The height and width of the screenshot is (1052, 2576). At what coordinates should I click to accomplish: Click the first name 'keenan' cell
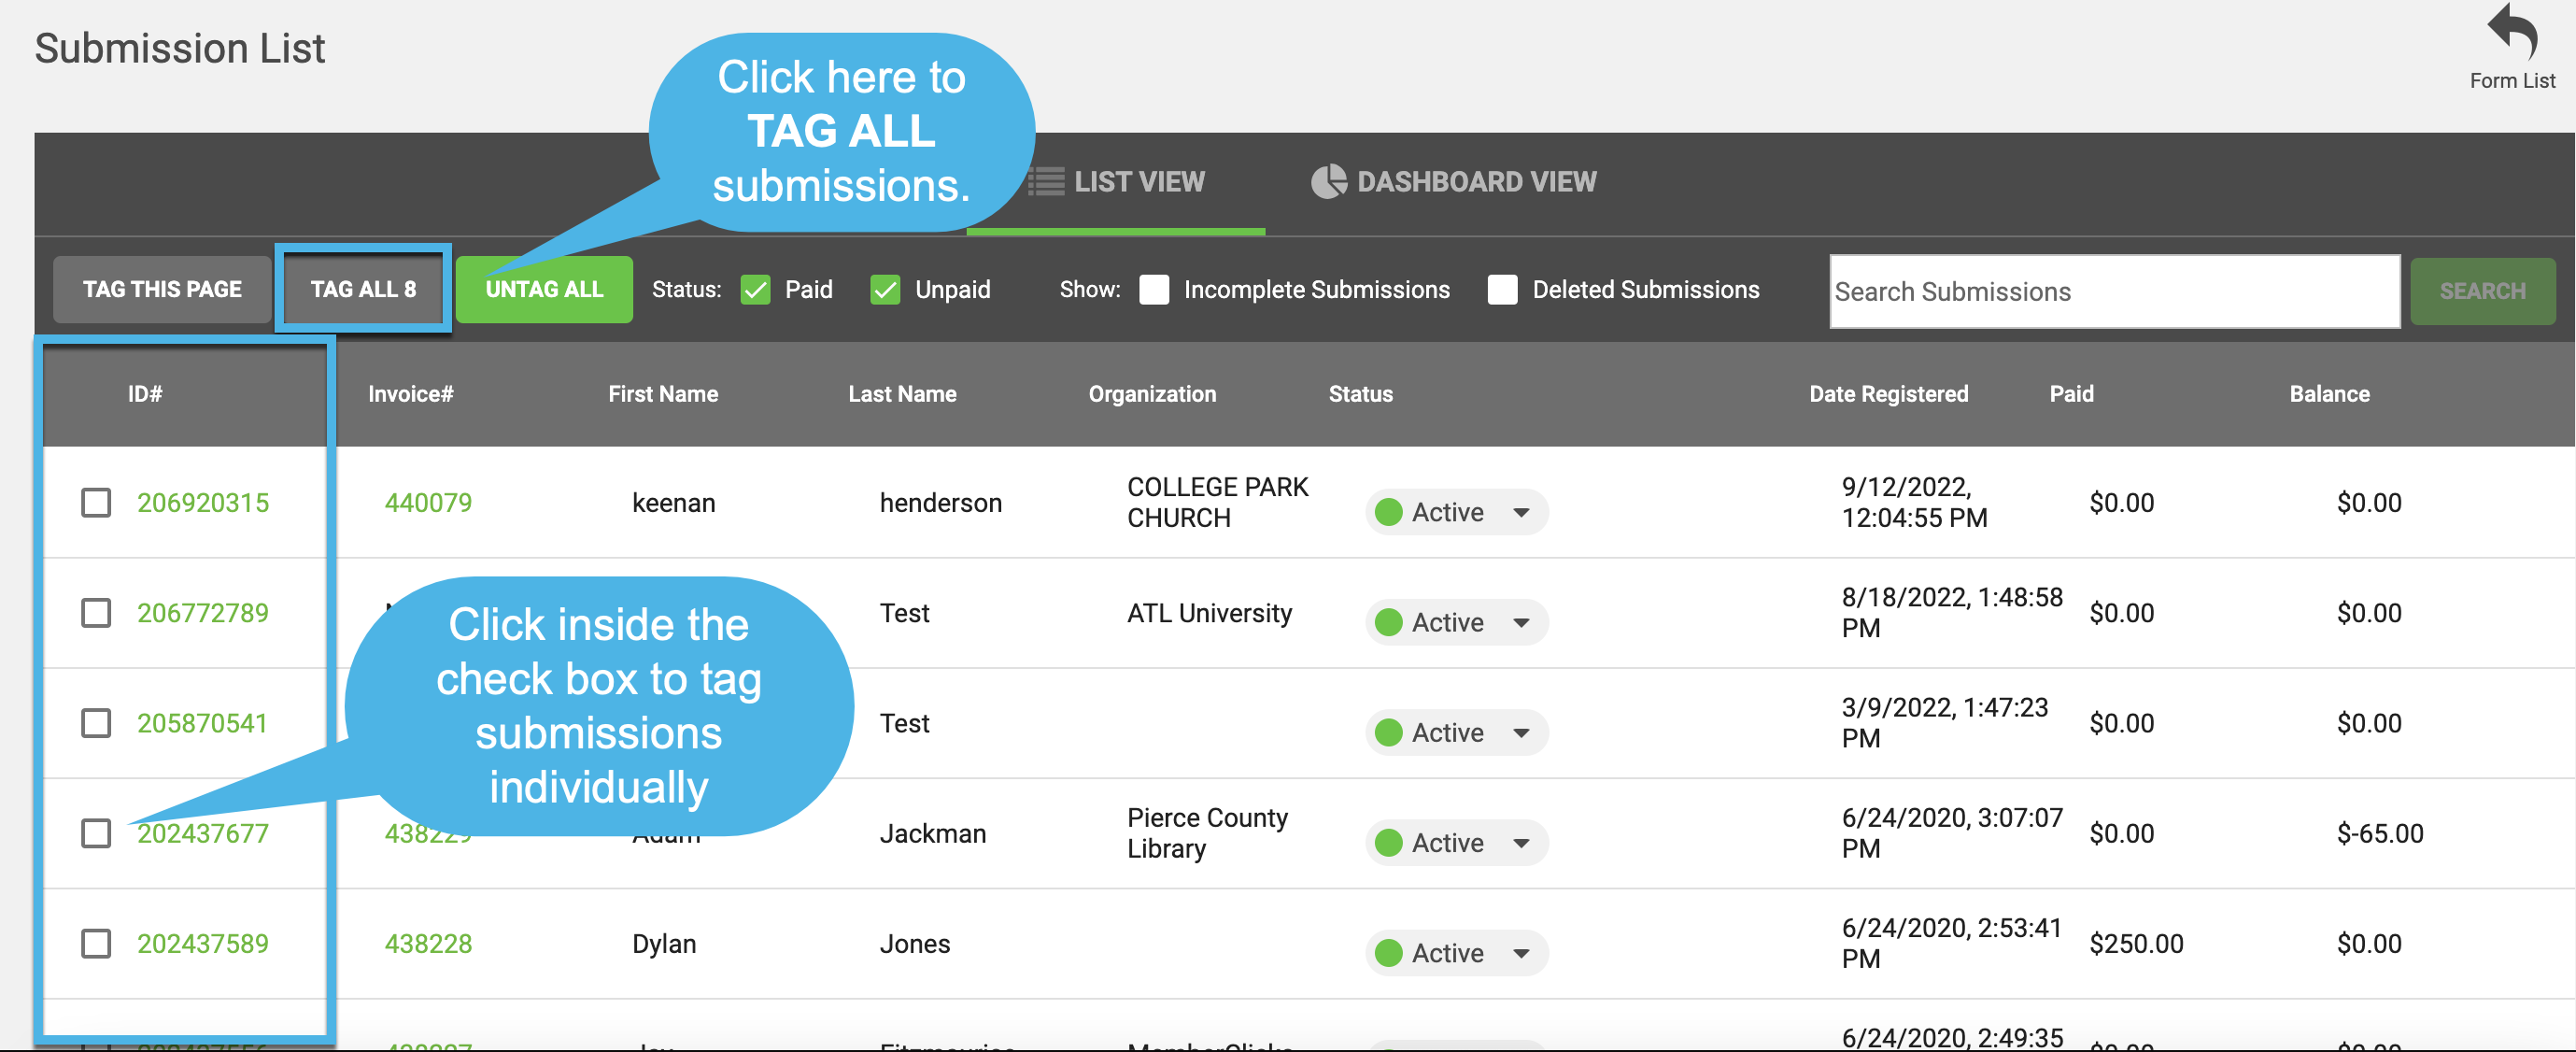coord(674,503)
